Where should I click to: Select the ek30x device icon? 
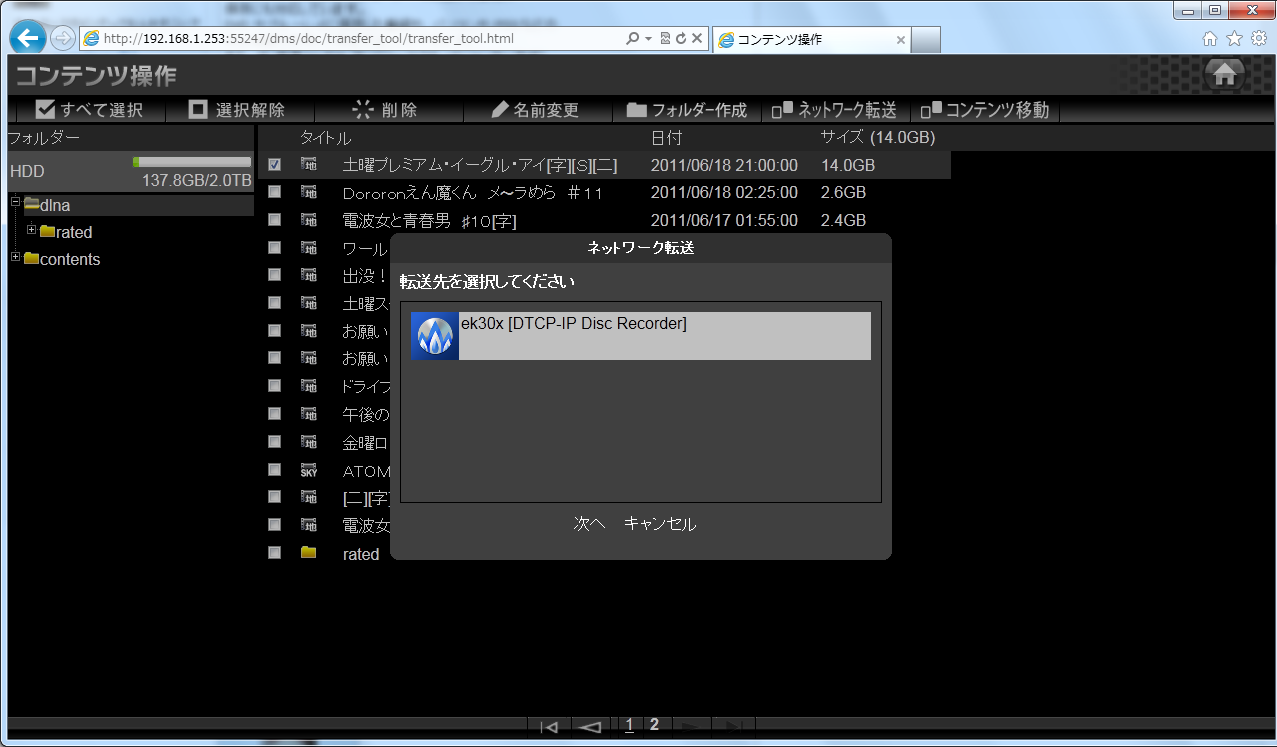(435, 336)
